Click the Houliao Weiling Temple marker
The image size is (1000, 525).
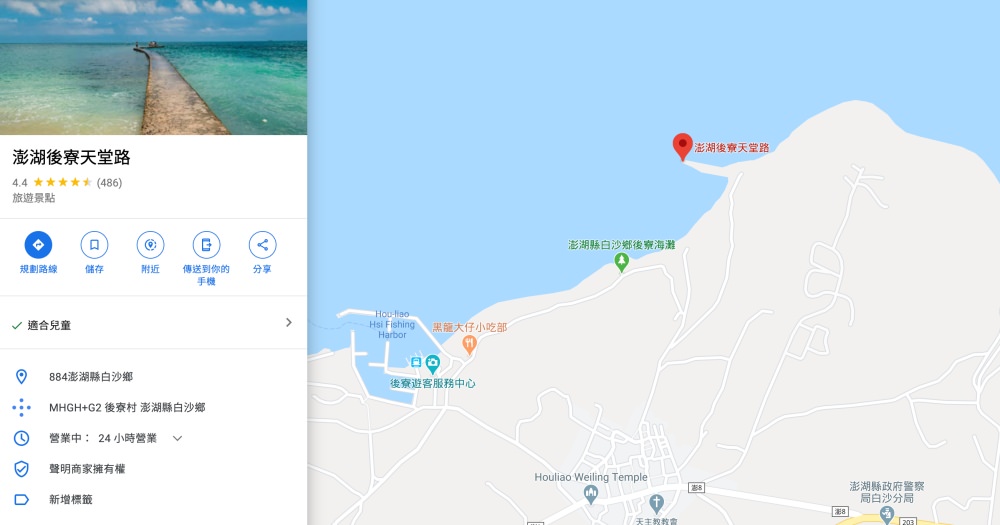(591, 494)
